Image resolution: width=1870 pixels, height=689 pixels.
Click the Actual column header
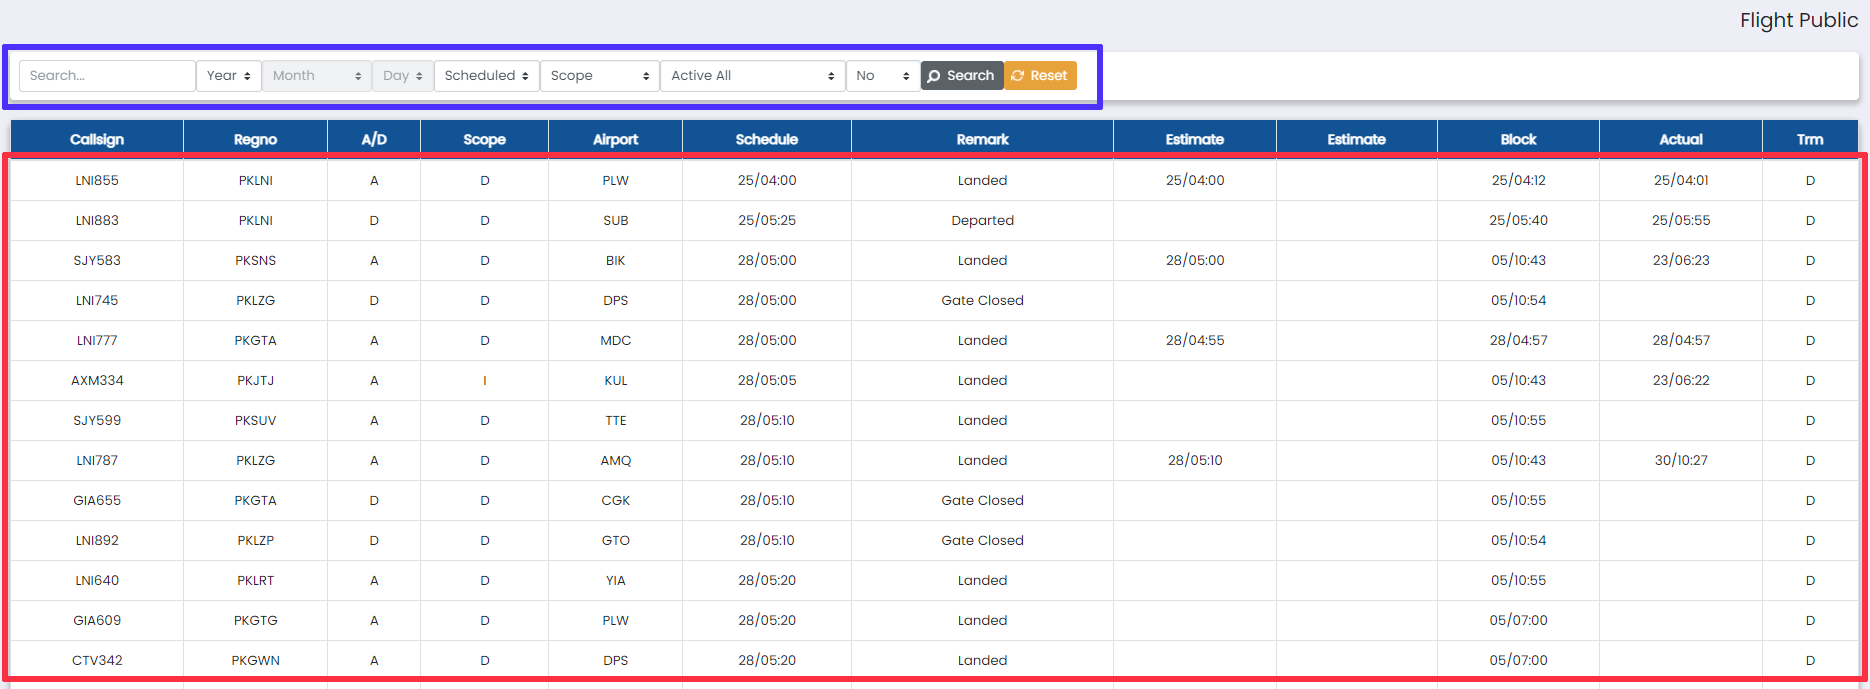click(x=1680, y=140)
